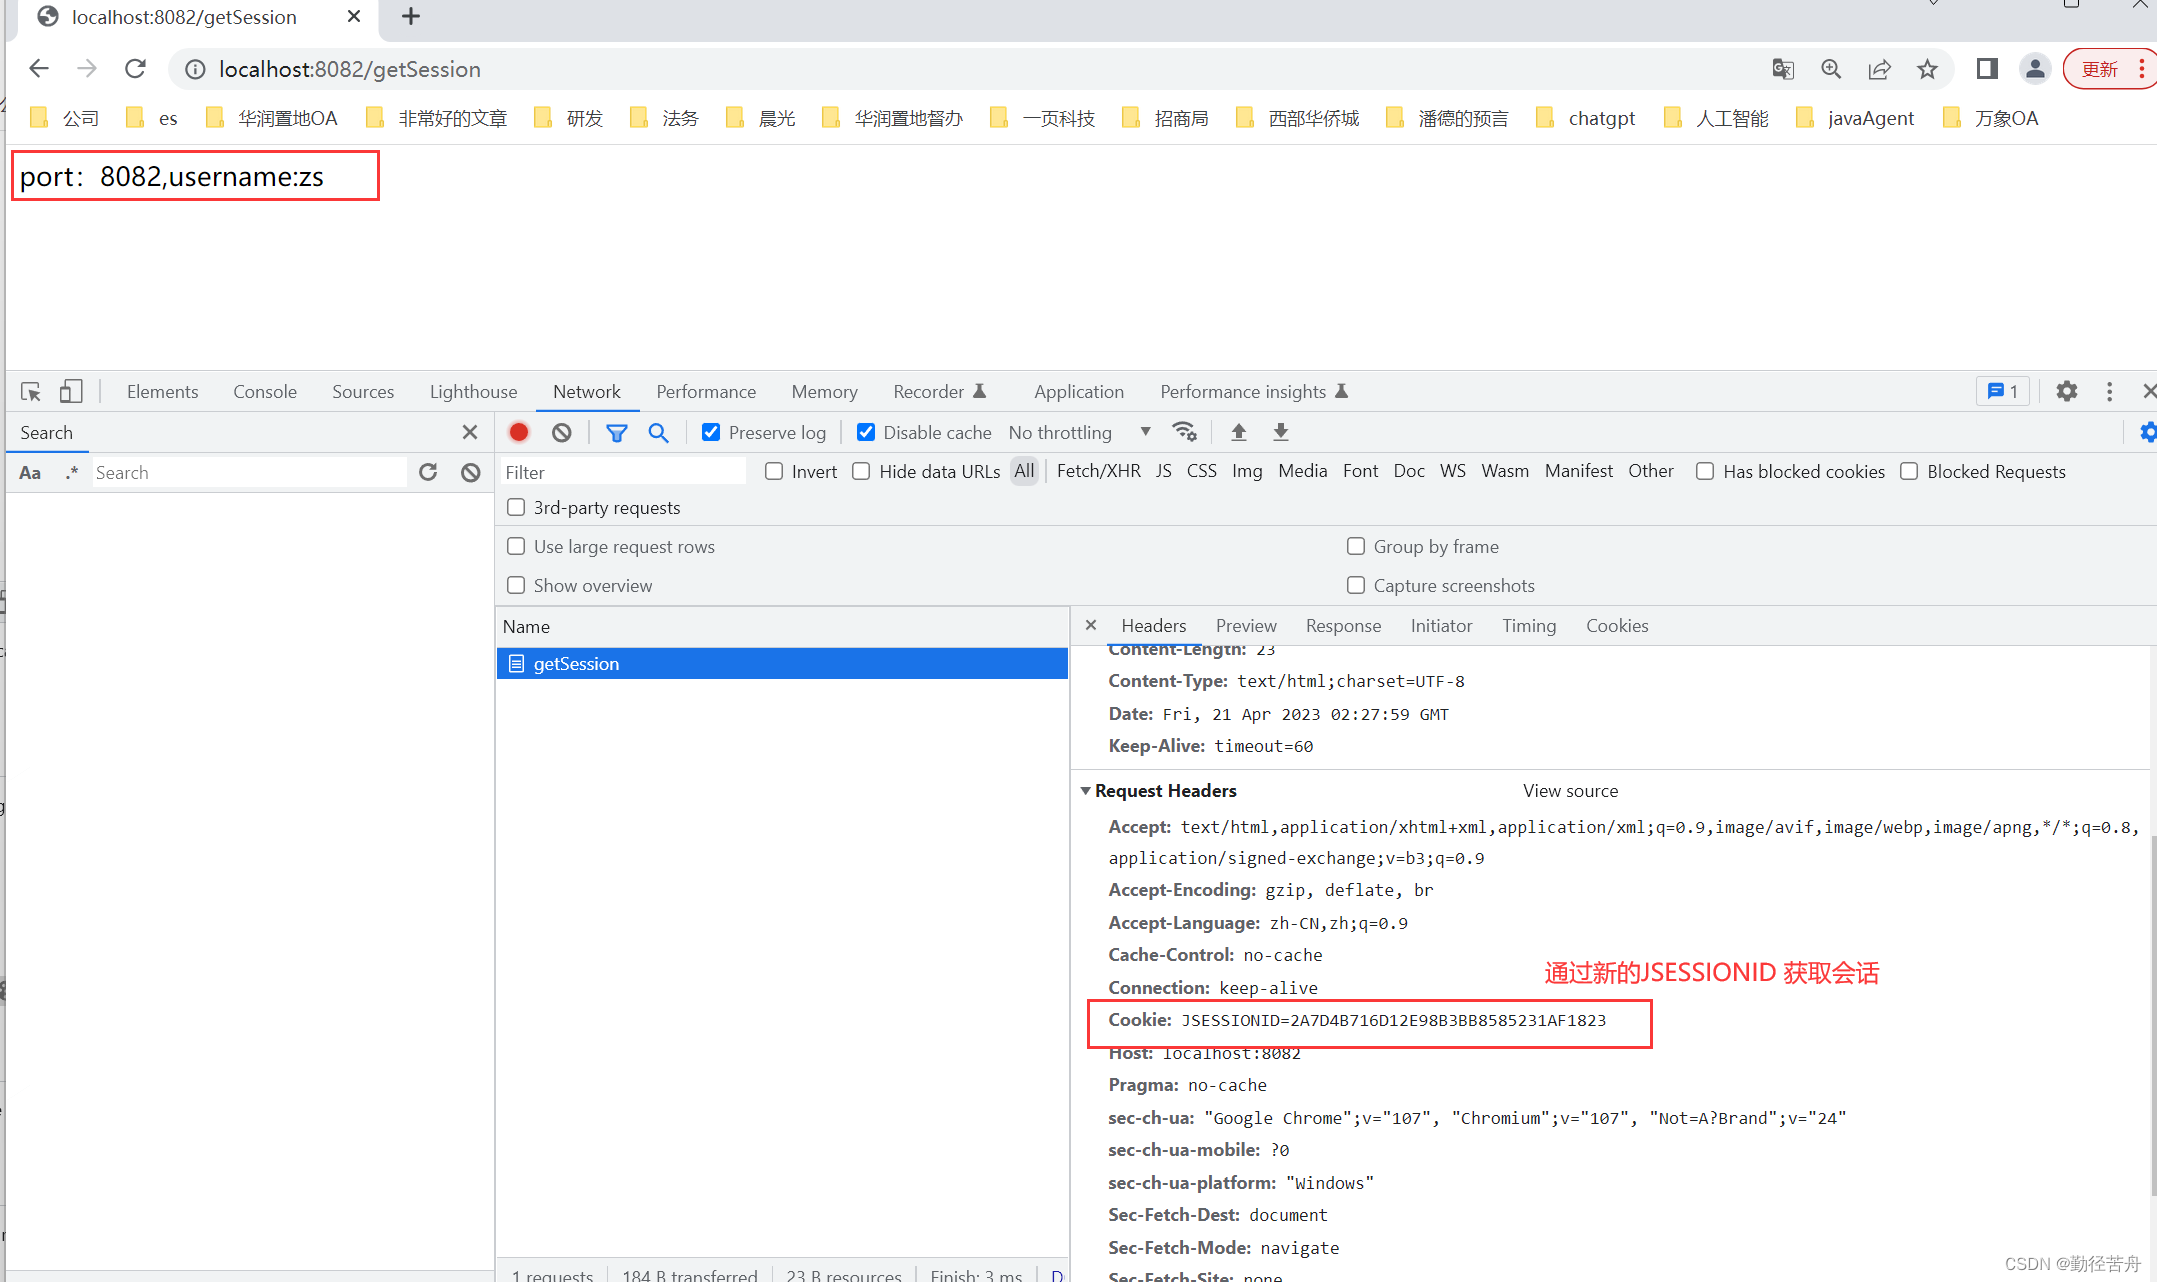2157x1282 pixels.
Task: Open the Application tab
Action: [x=1079, y=392]
